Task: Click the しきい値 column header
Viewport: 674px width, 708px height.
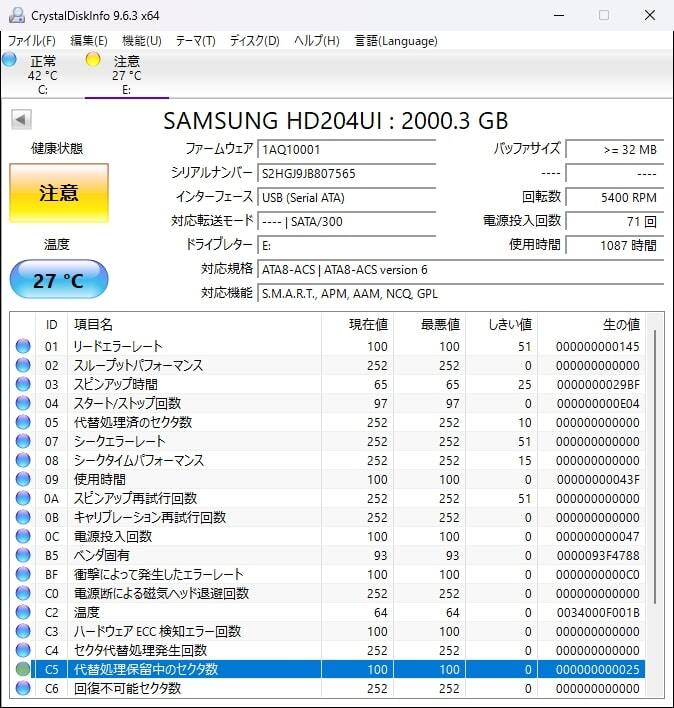Action: pyautogui.click(x=502, y=324)
